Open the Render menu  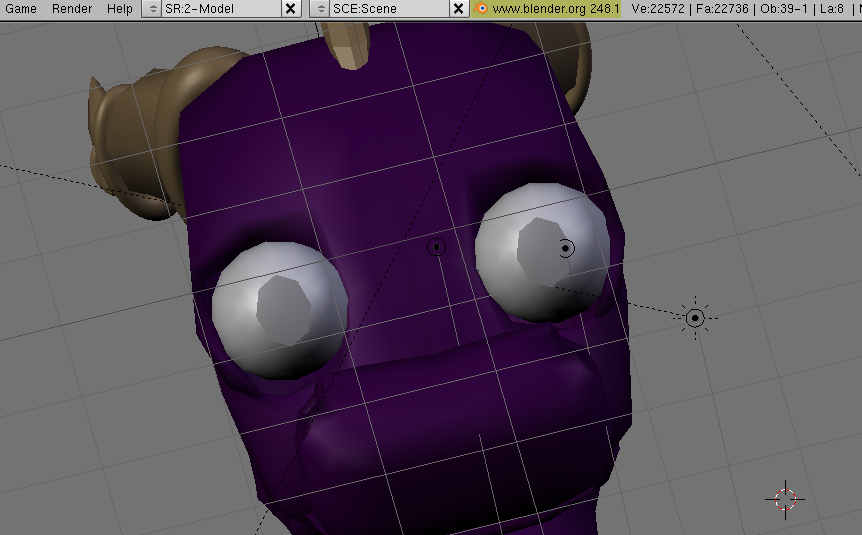pos(72,9)
